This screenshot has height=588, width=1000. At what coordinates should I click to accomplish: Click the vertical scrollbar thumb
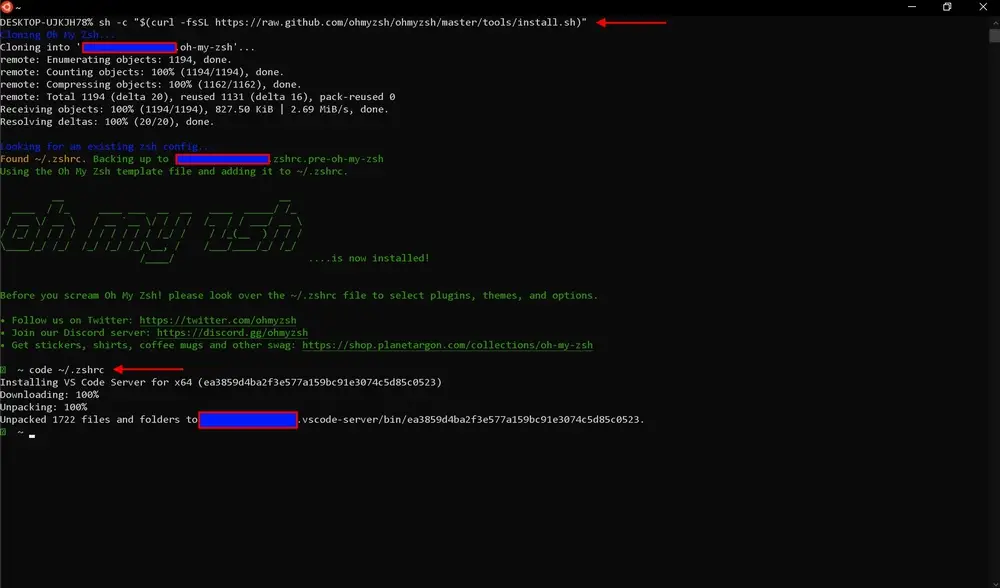[x=994, y=36]
